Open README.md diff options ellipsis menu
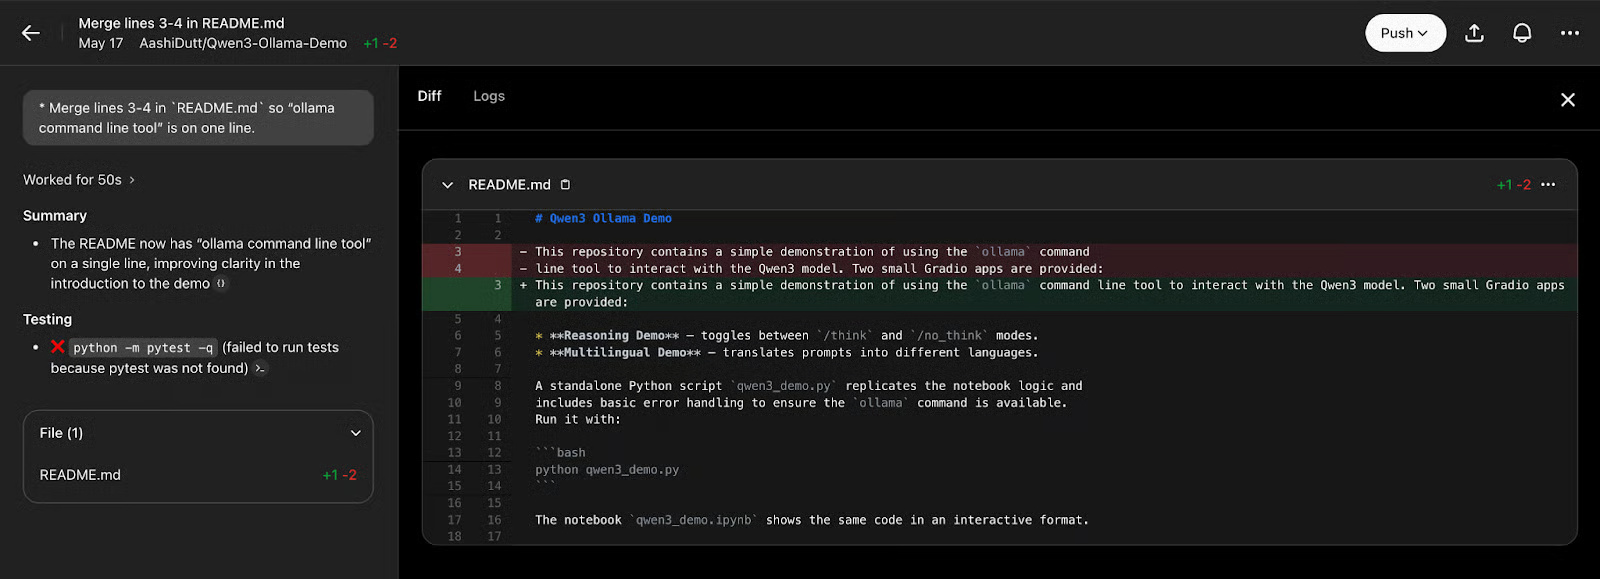Viewport: 1600px width, 579px height. tap(1548, 185)
